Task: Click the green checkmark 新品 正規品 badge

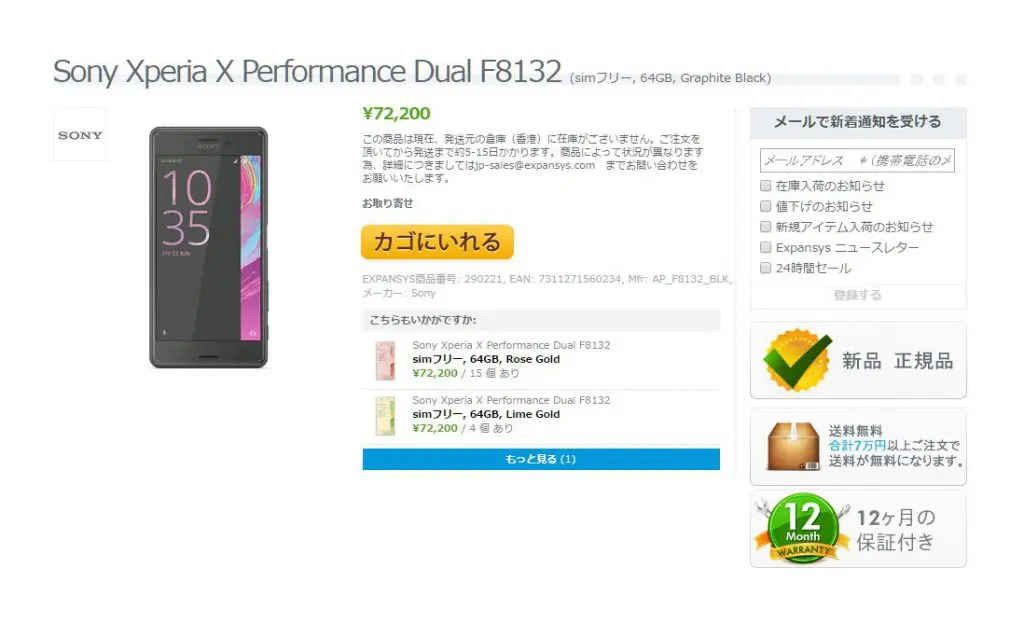Action: [x=797, y=360]
